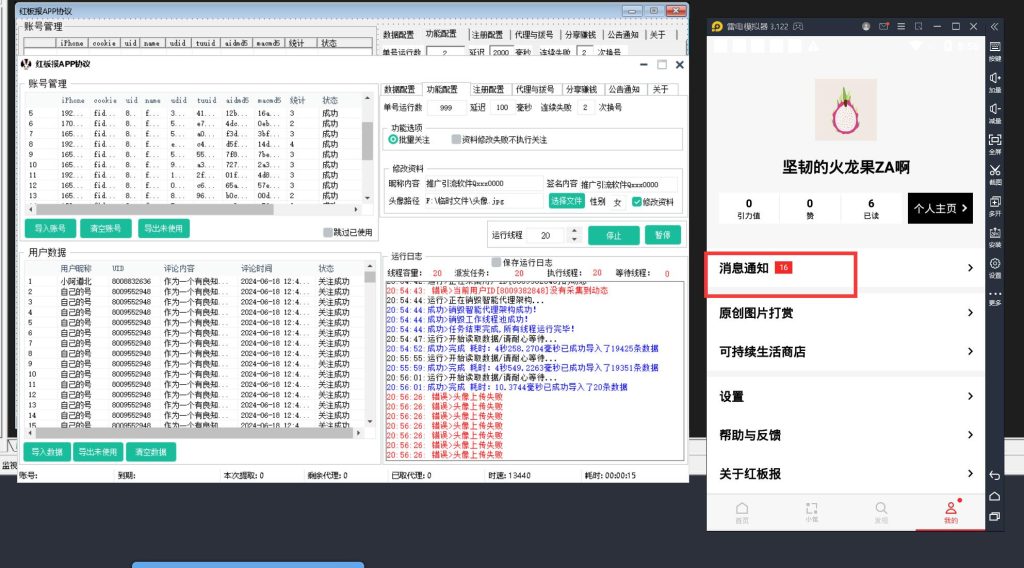The image size is (1024, 568).
Task: Open the hamburger menu in emulator title bar
Action: point(901,27)
